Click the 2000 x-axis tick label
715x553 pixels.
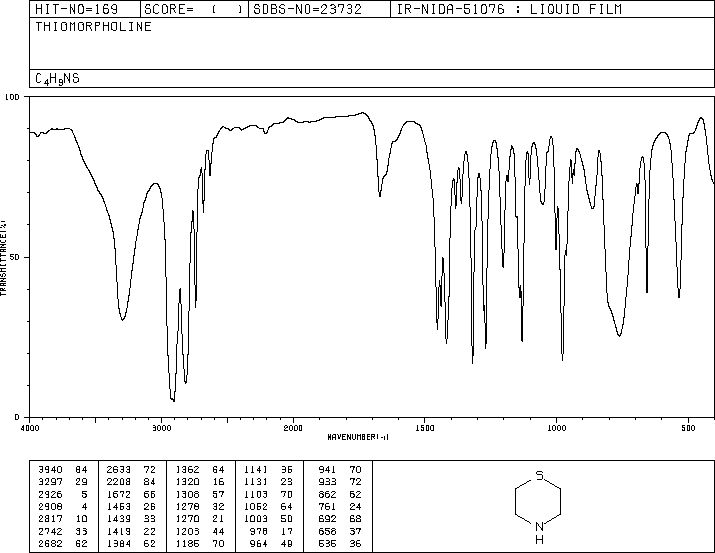pyautogui.click(x=293, y=428)
